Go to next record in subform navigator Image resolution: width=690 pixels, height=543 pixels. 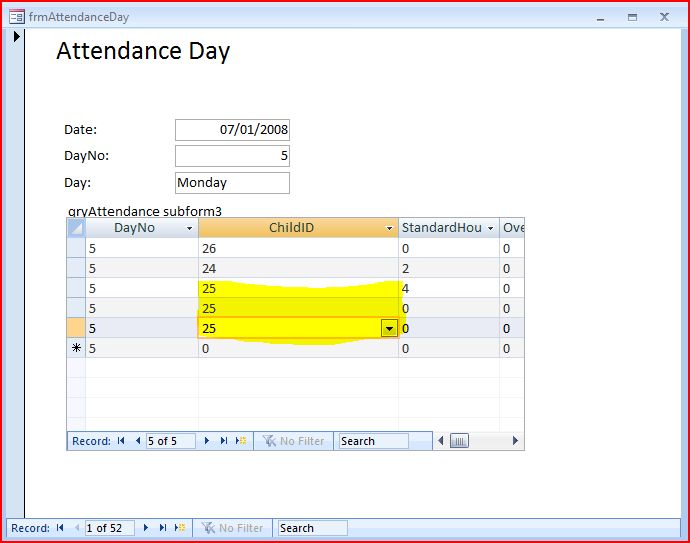coord(207,440)
